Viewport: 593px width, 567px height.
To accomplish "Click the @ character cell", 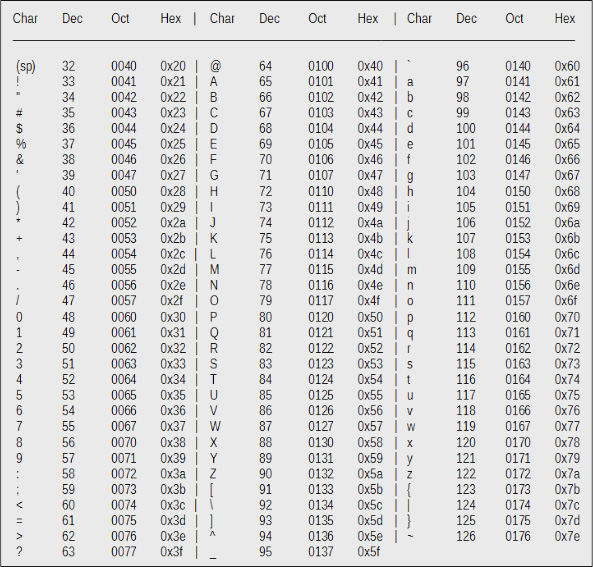I will [215, 66].
